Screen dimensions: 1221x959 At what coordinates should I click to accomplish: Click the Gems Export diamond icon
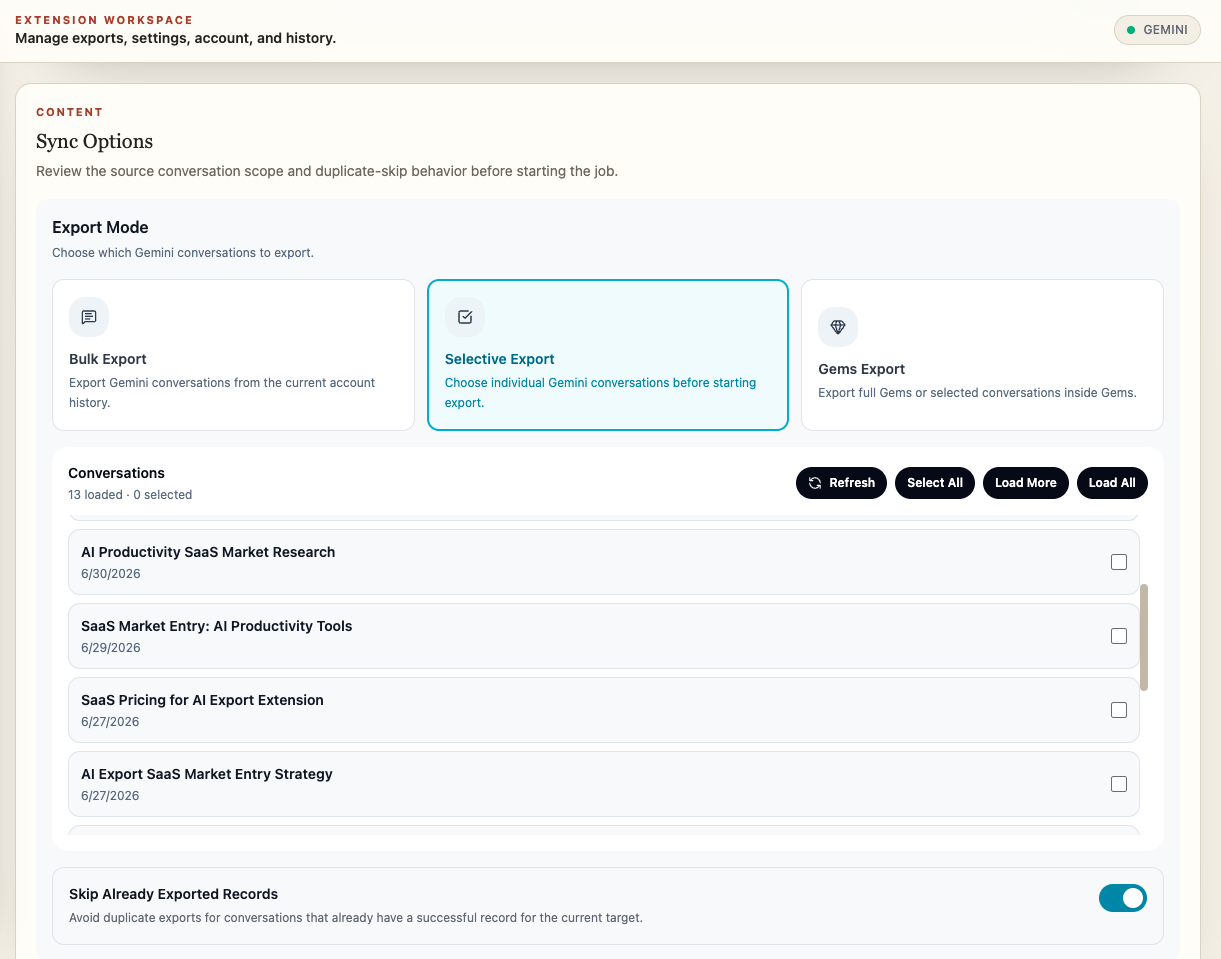coord(838,327)
